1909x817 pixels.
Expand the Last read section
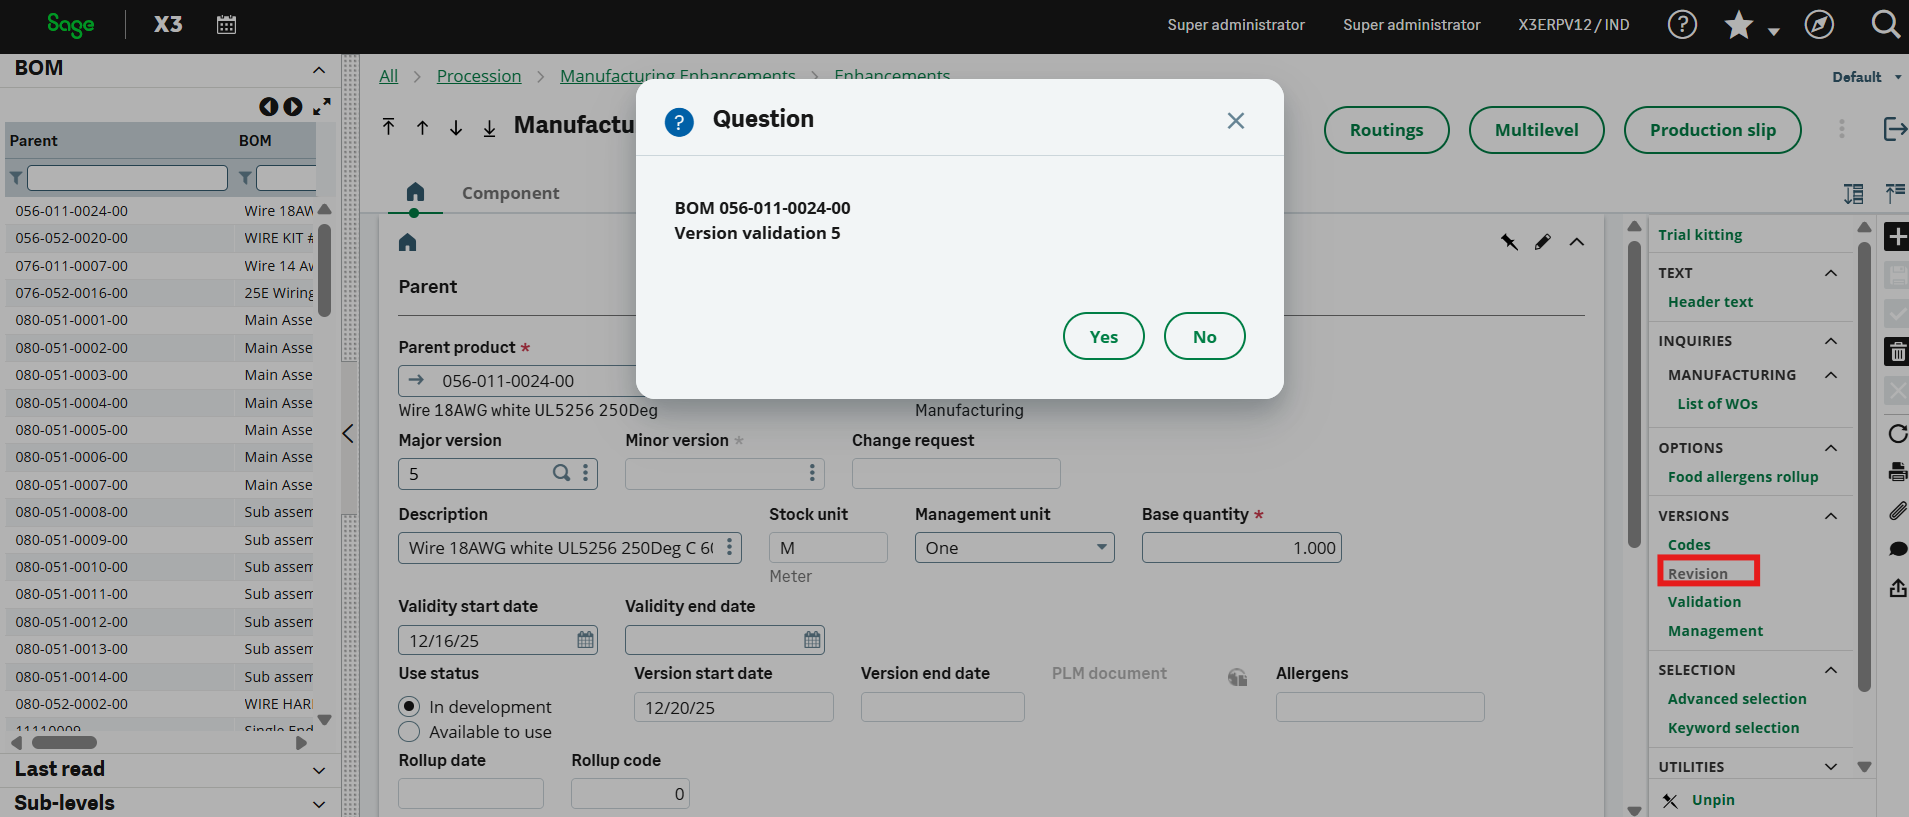[319, 770]
